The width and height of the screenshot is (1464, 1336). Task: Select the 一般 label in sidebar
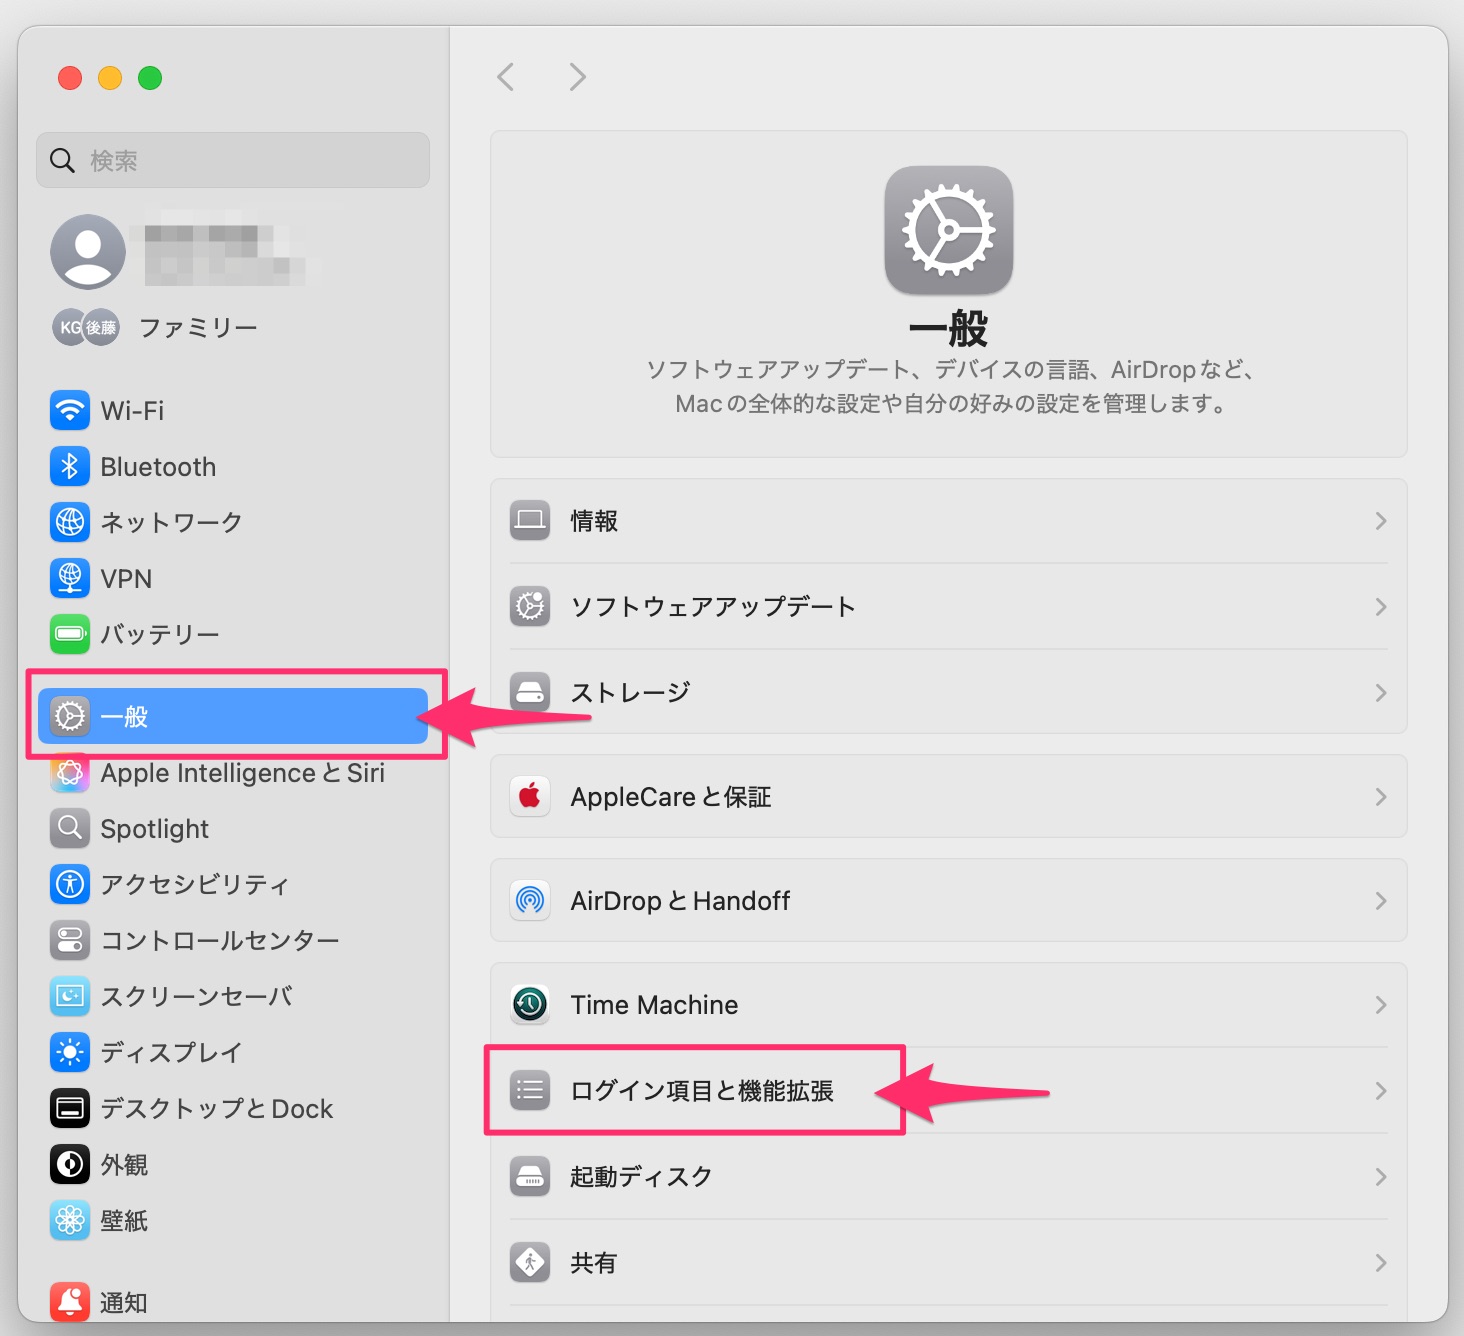124,717
